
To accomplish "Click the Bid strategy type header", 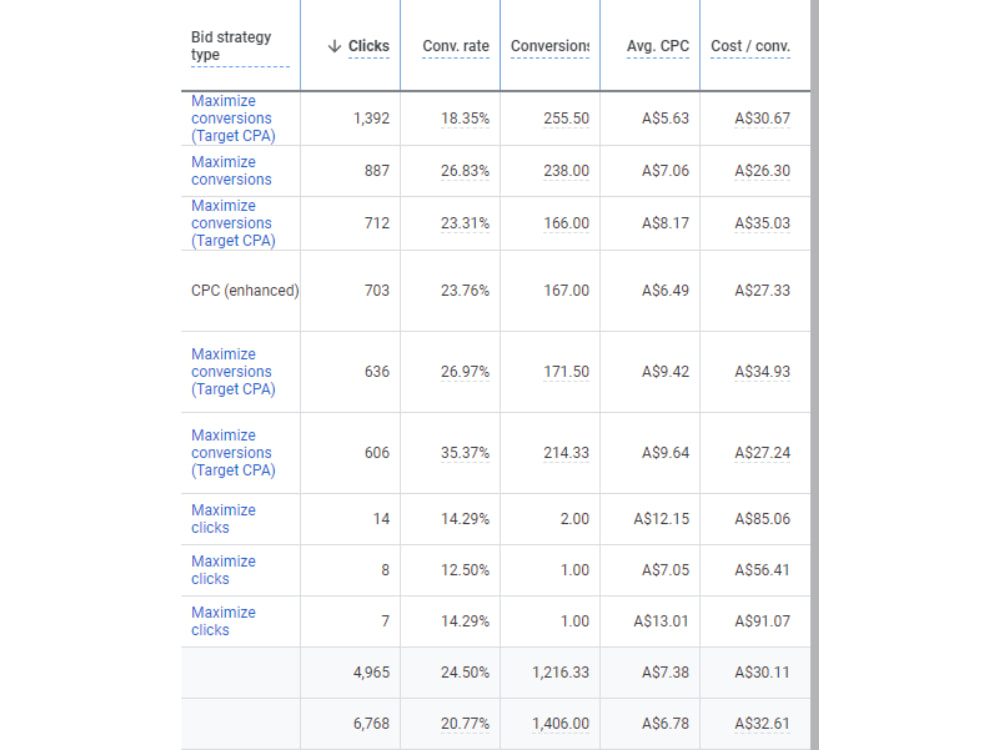I will pos(231,46).
